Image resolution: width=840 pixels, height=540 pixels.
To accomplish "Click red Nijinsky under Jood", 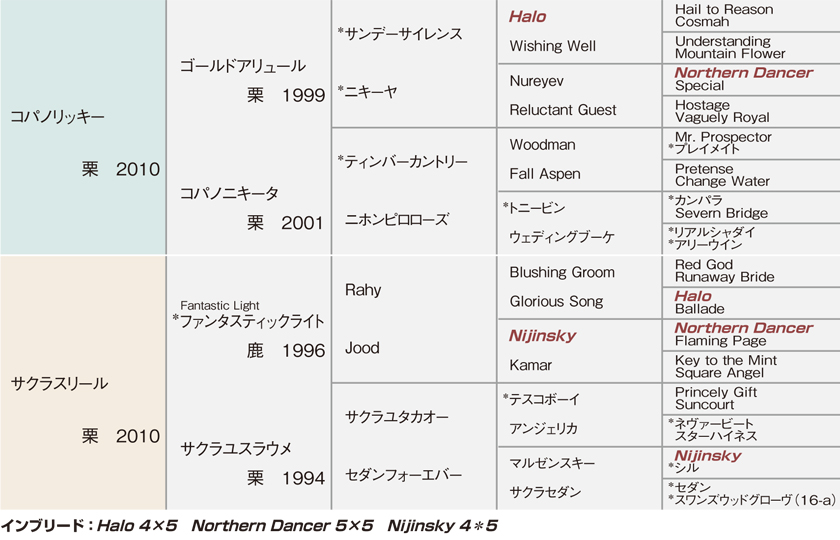I will (542, 336).
